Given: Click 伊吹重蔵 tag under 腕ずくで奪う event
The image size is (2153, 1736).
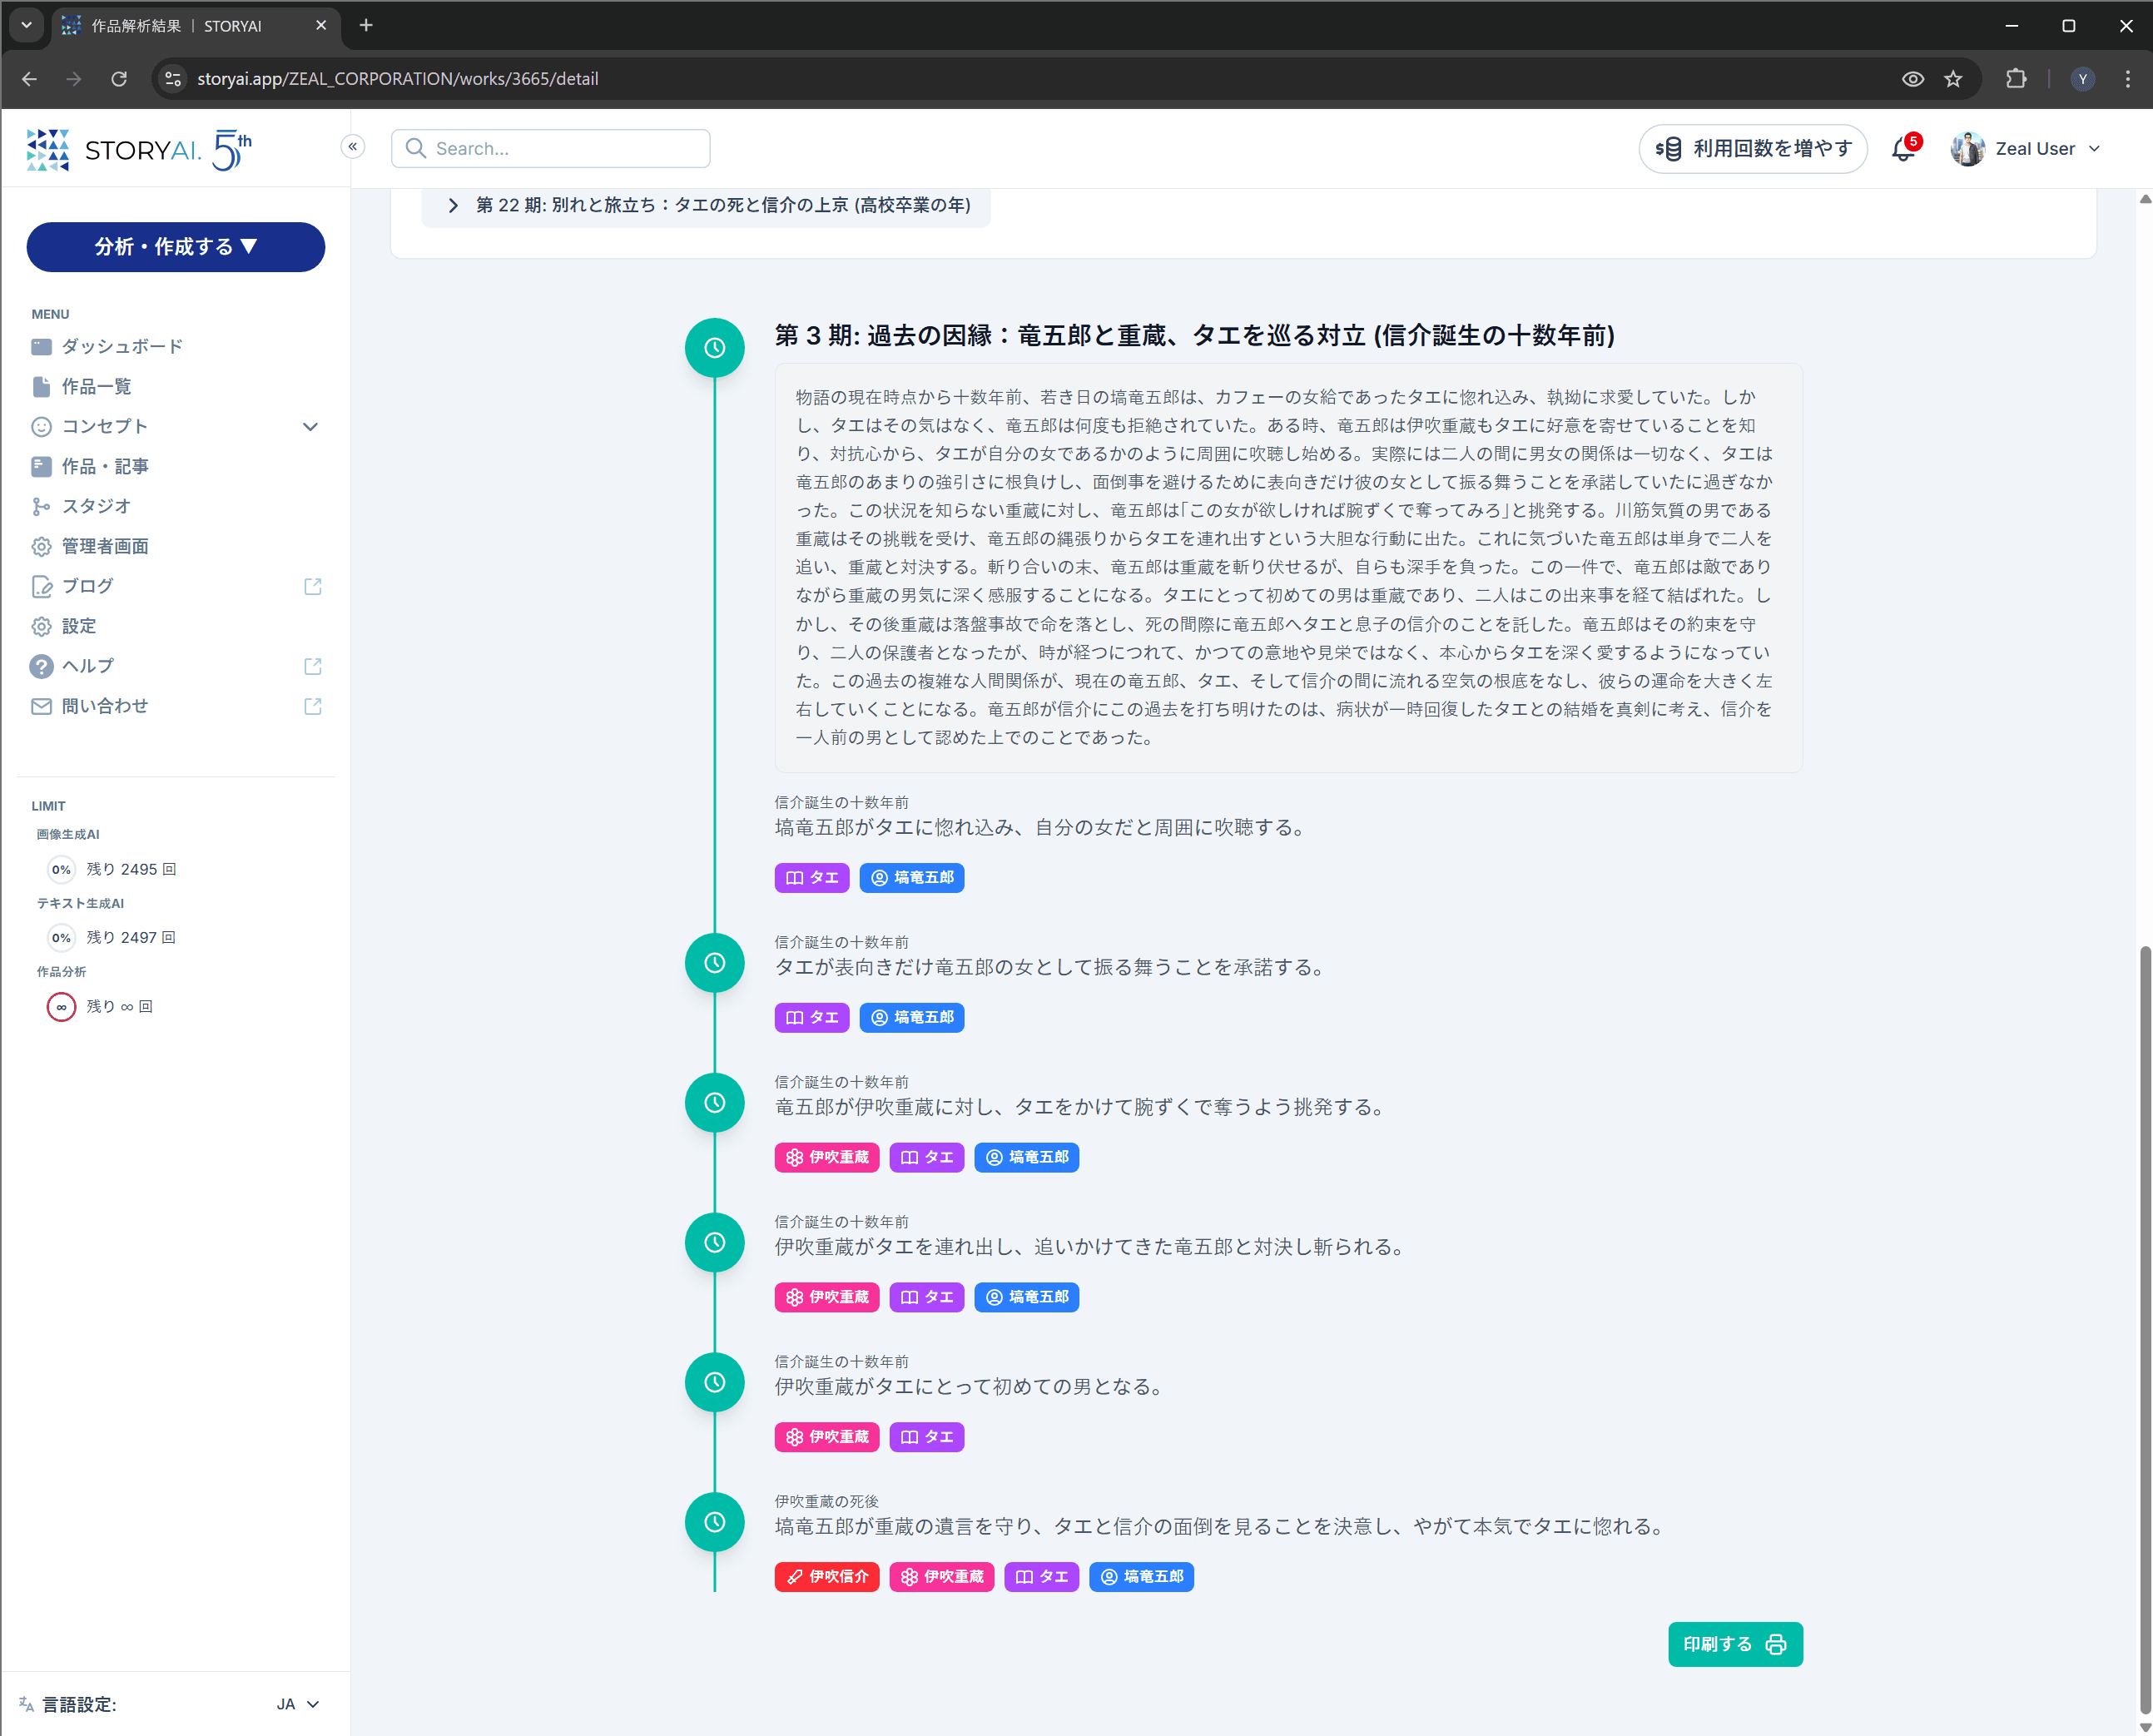Looking at the screenshot, I should tap(827, 1157).
